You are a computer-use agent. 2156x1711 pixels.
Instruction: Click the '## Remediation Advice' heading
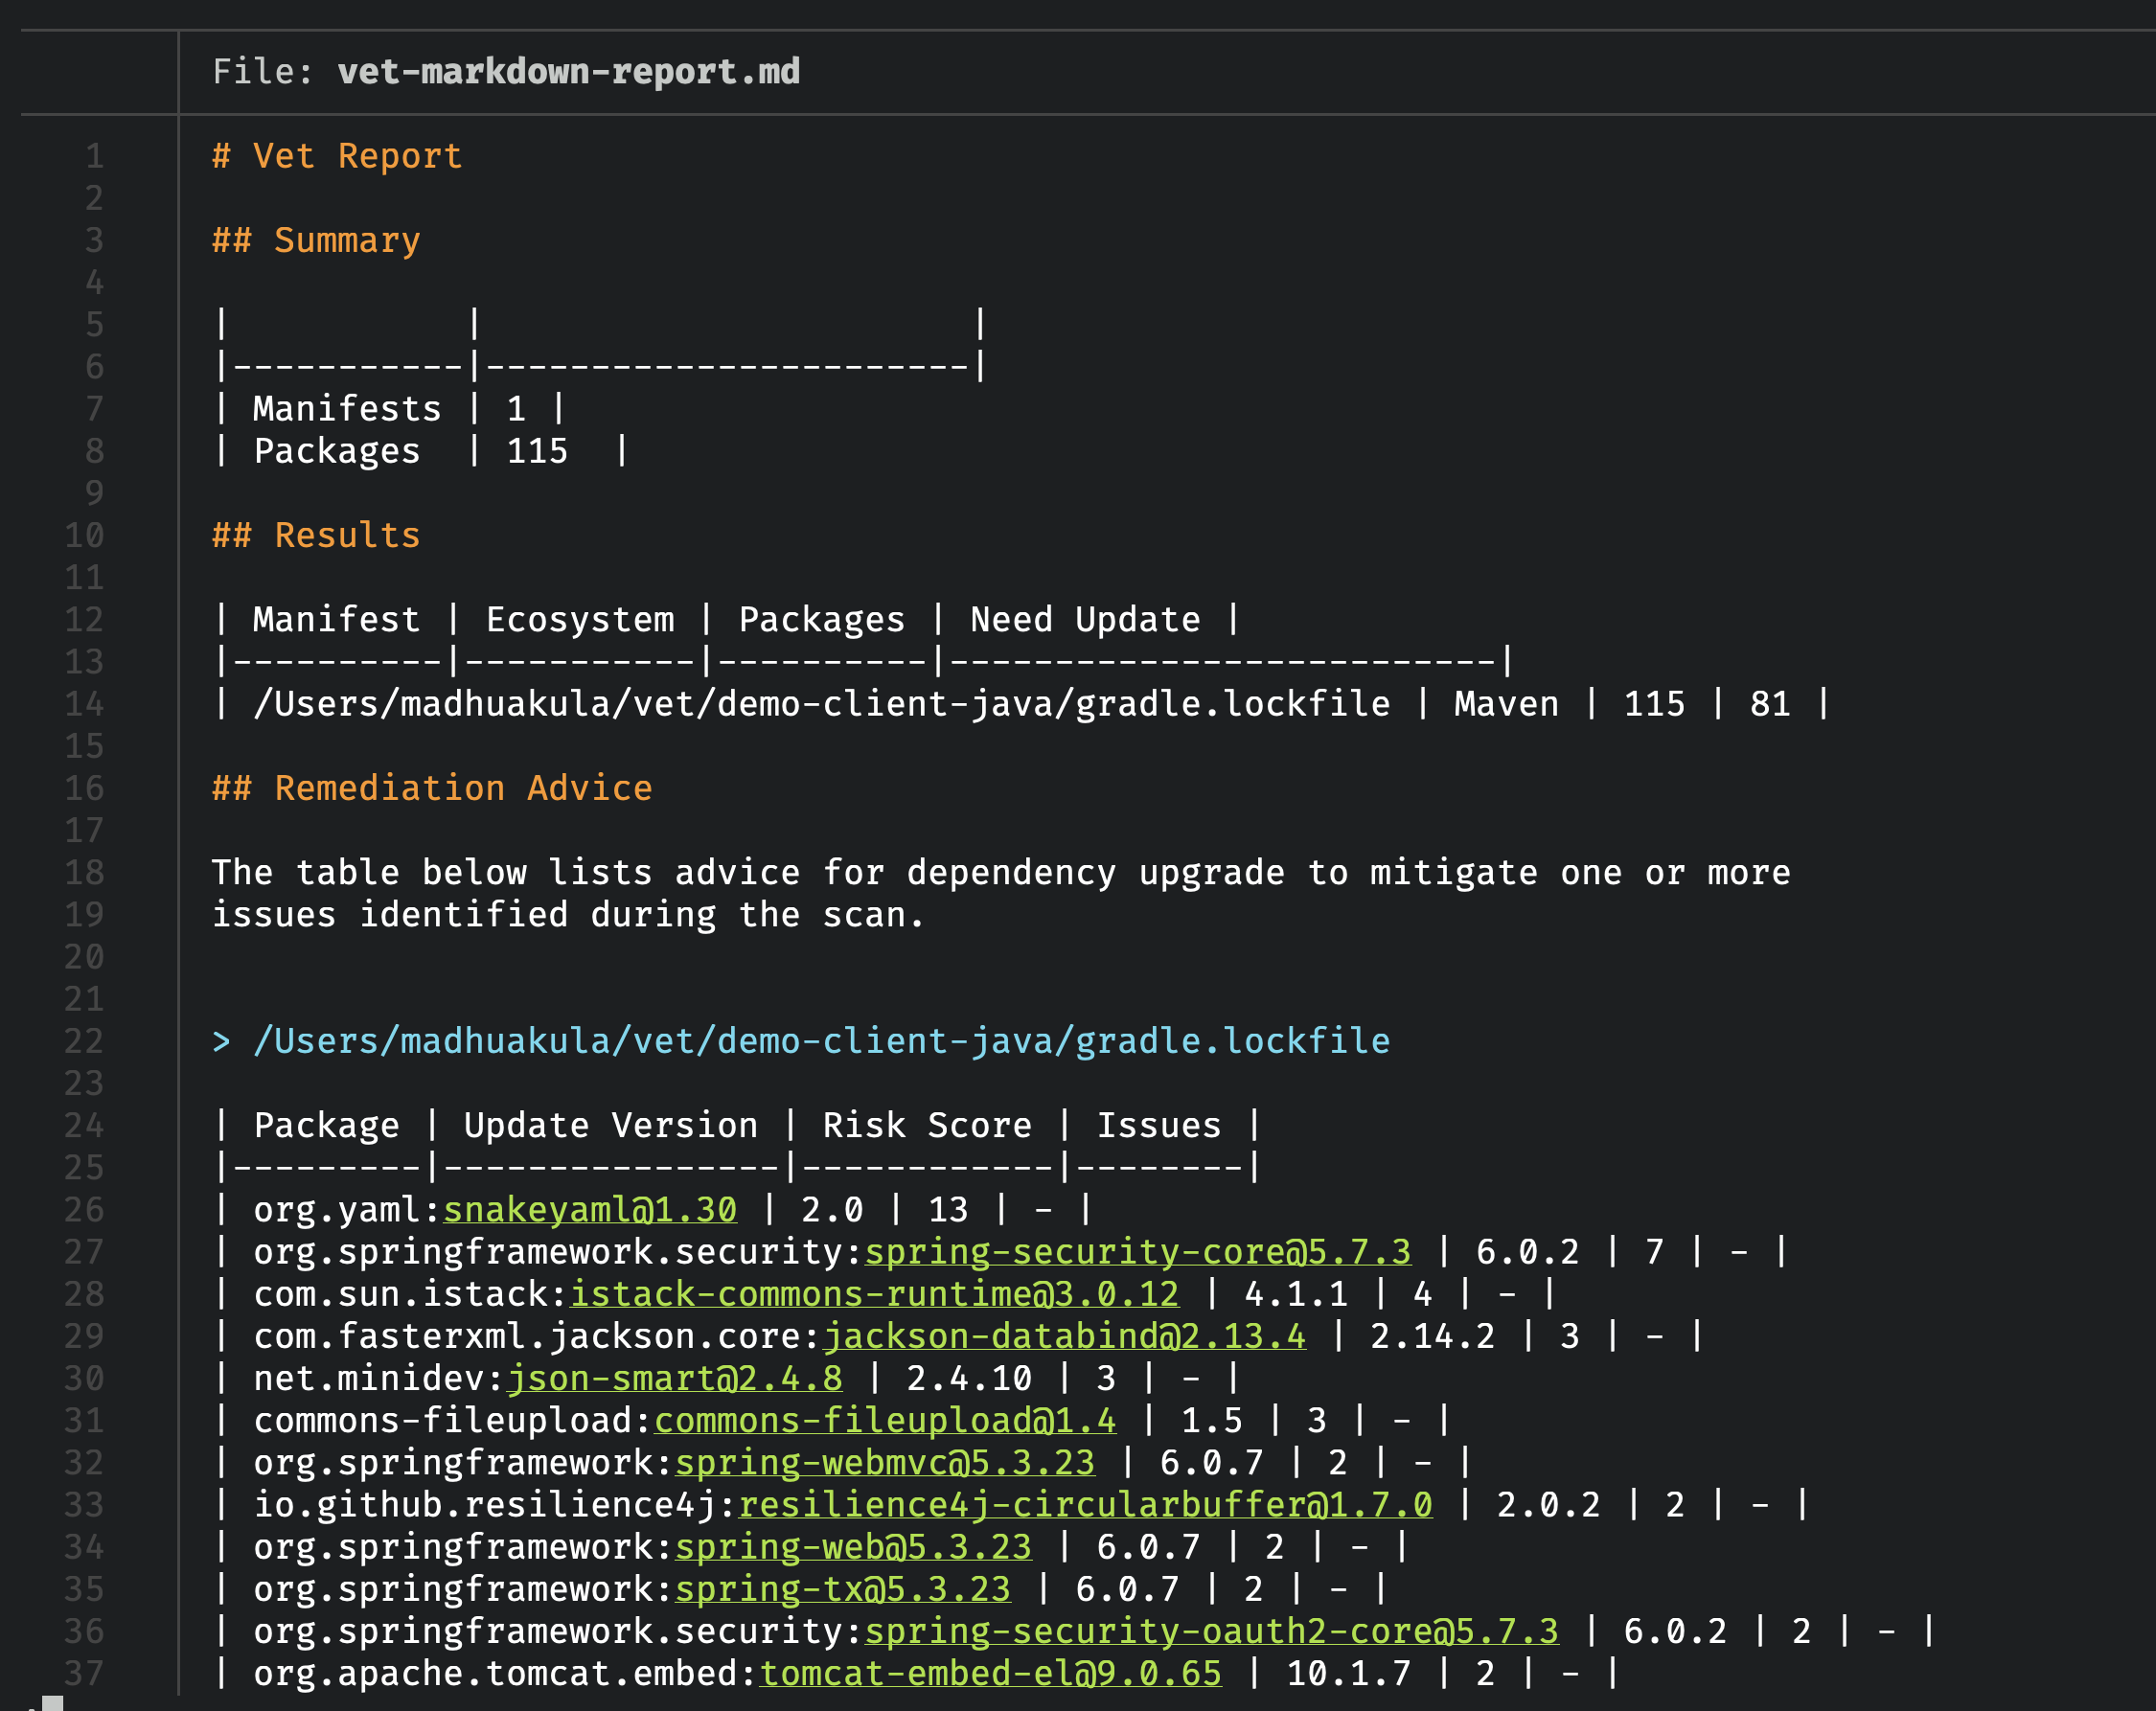(x=432, y=789)
